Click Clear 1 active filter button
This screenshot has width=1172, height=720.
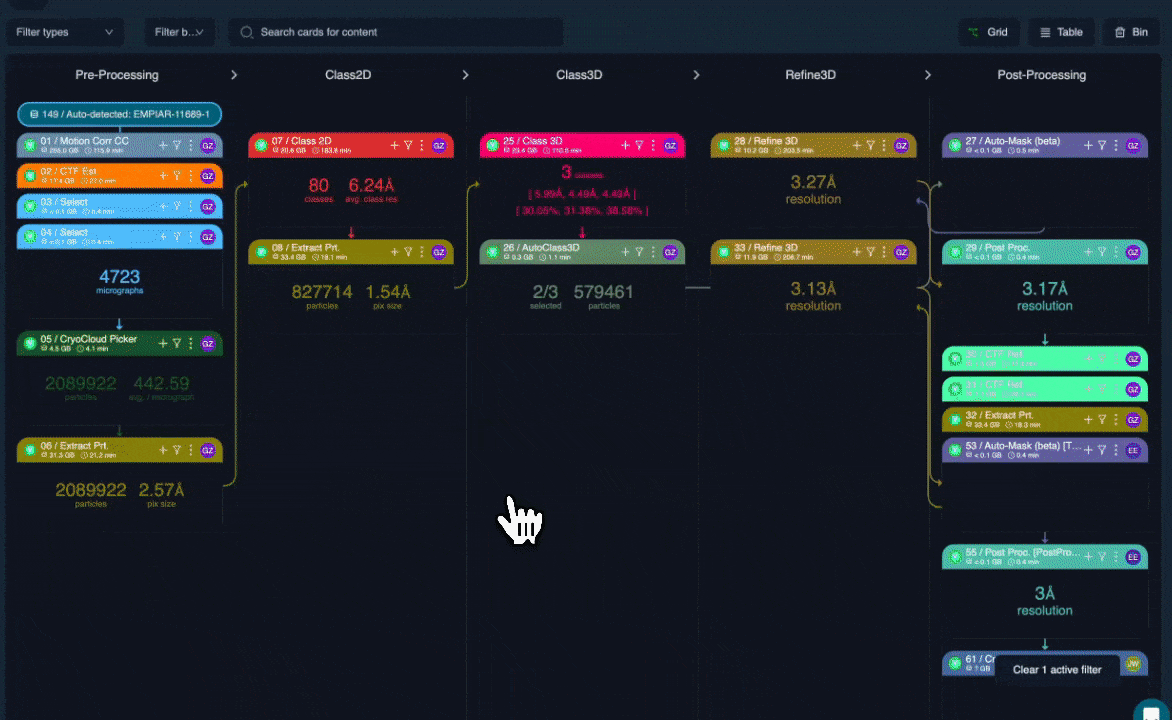(x=1057, y=669)
